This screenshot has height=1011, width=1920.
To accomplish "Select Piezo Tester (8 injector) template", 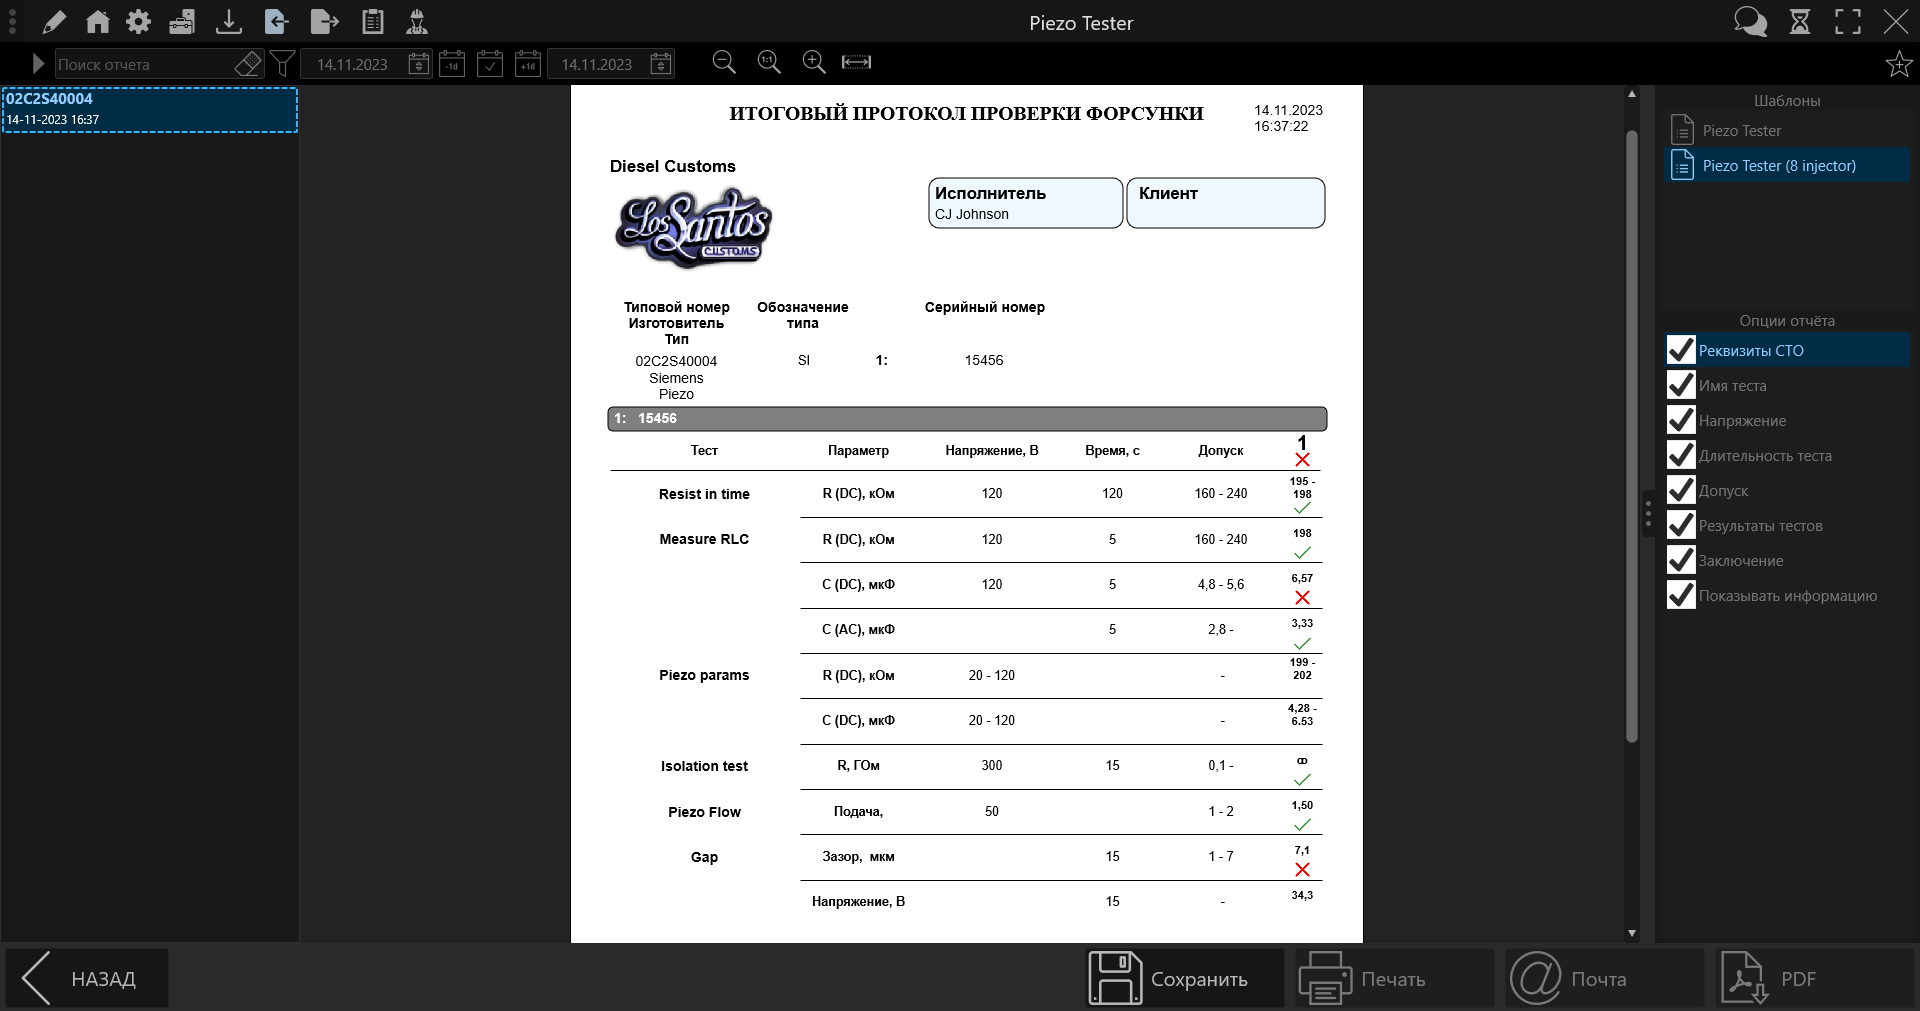I will 1778,166.
